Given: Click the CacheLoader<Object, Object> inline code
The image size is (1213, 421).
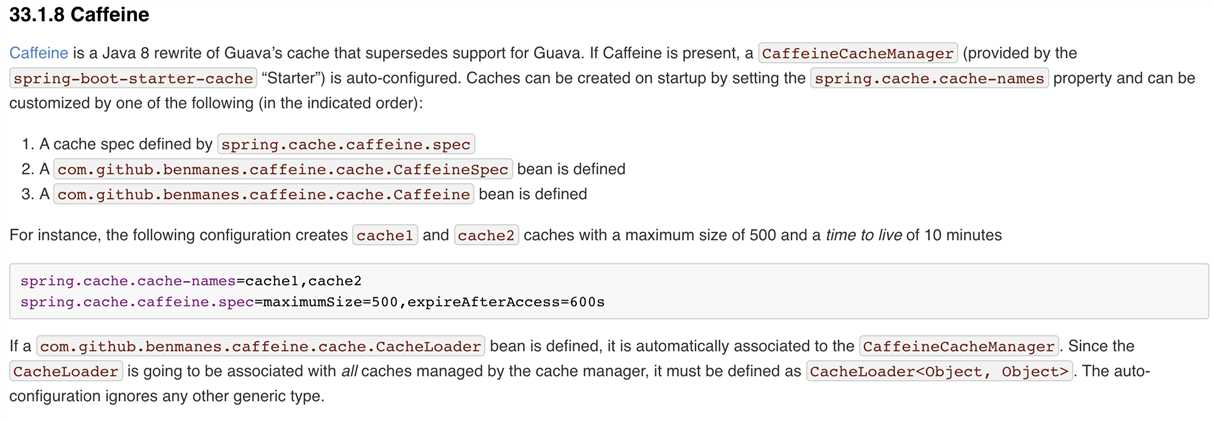Looking at the screenshot, I should click(x=940, y=372).
